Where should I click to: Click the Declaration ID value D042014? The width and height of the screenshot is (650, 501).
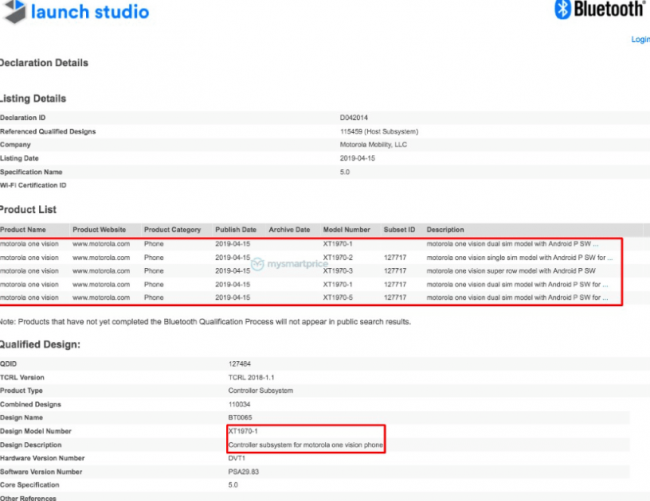point(354,118)
